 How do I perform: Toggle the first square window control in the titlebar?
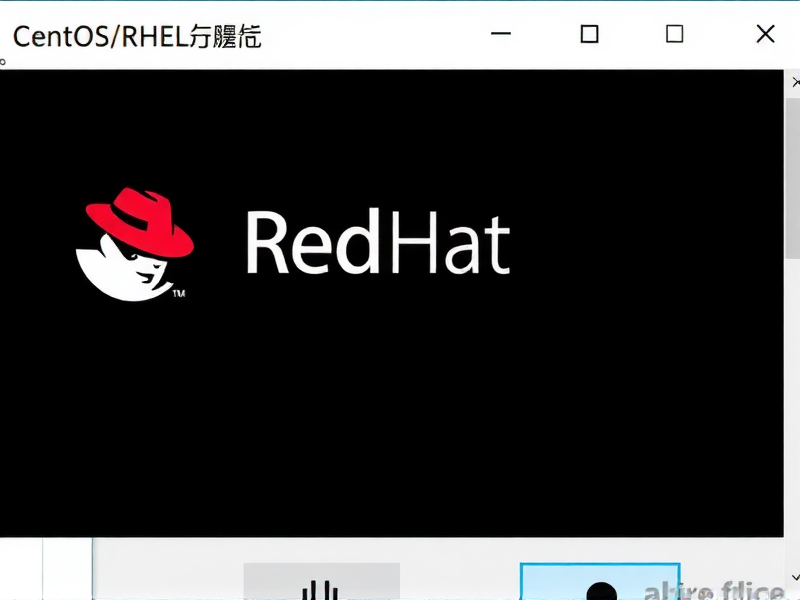[x=589, y=34]
